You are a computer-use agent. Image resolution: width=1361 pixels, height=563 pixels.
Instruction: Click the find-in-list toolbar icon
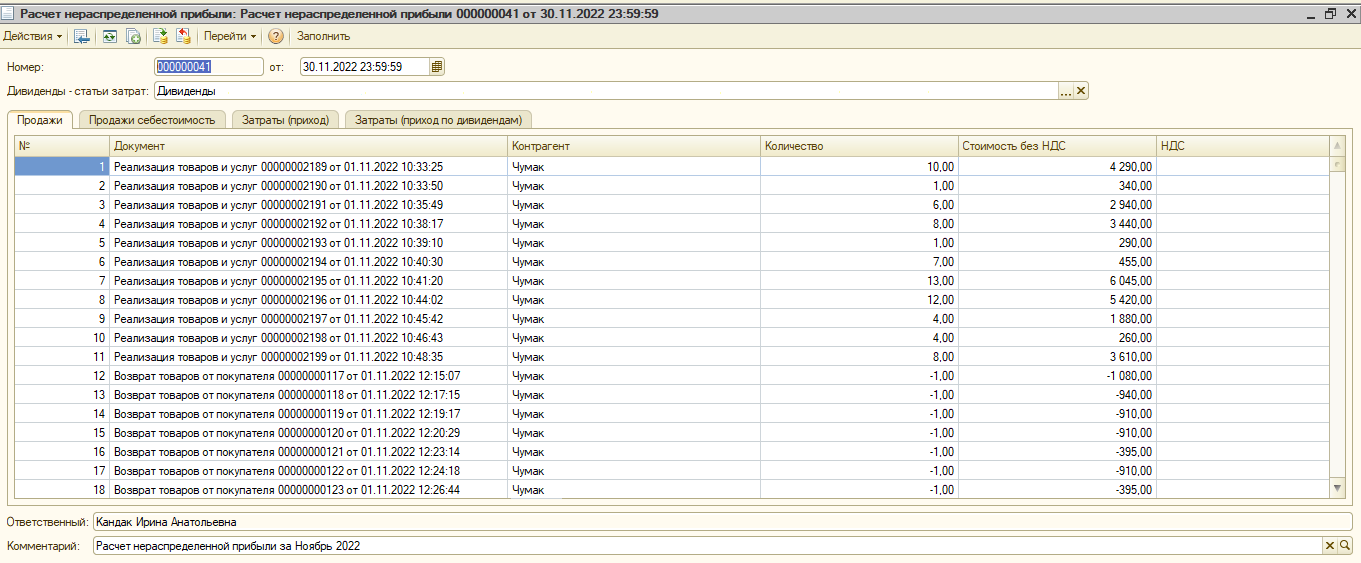click(x=82, y=36)
